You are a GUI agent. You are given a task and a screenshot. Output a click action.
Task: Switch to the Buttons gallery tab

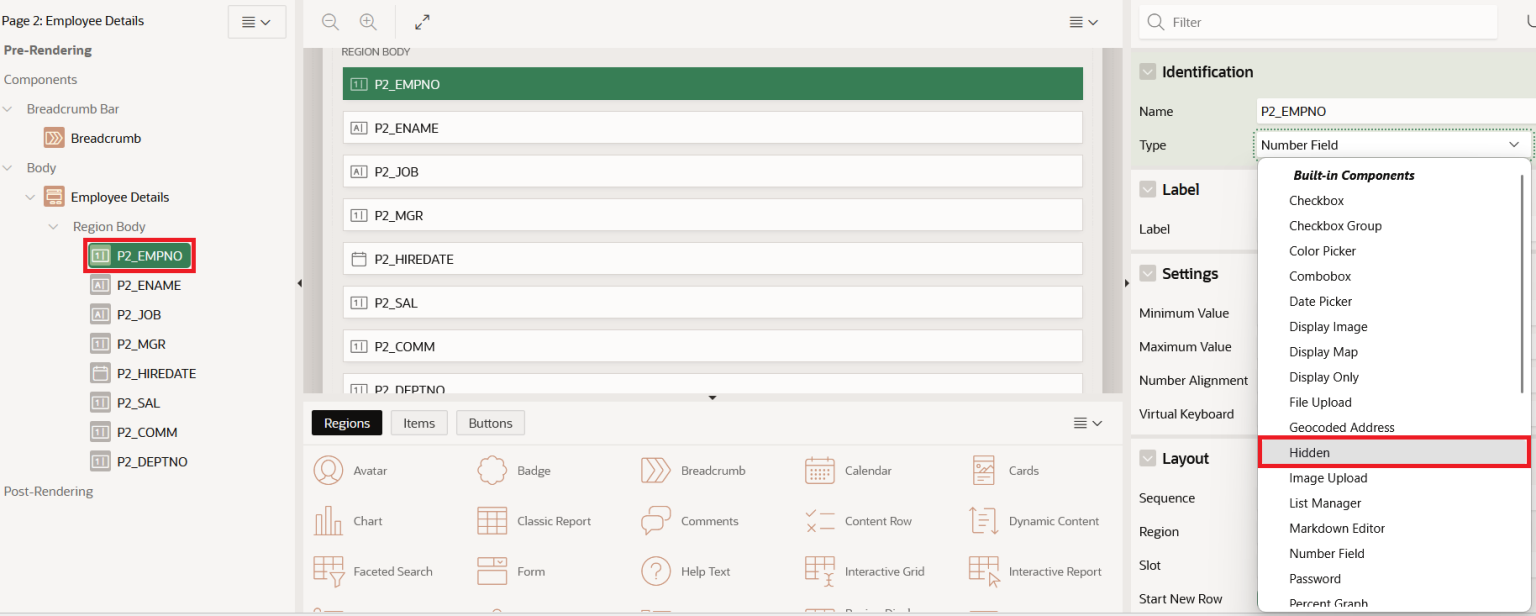click(x=490, y=422)
